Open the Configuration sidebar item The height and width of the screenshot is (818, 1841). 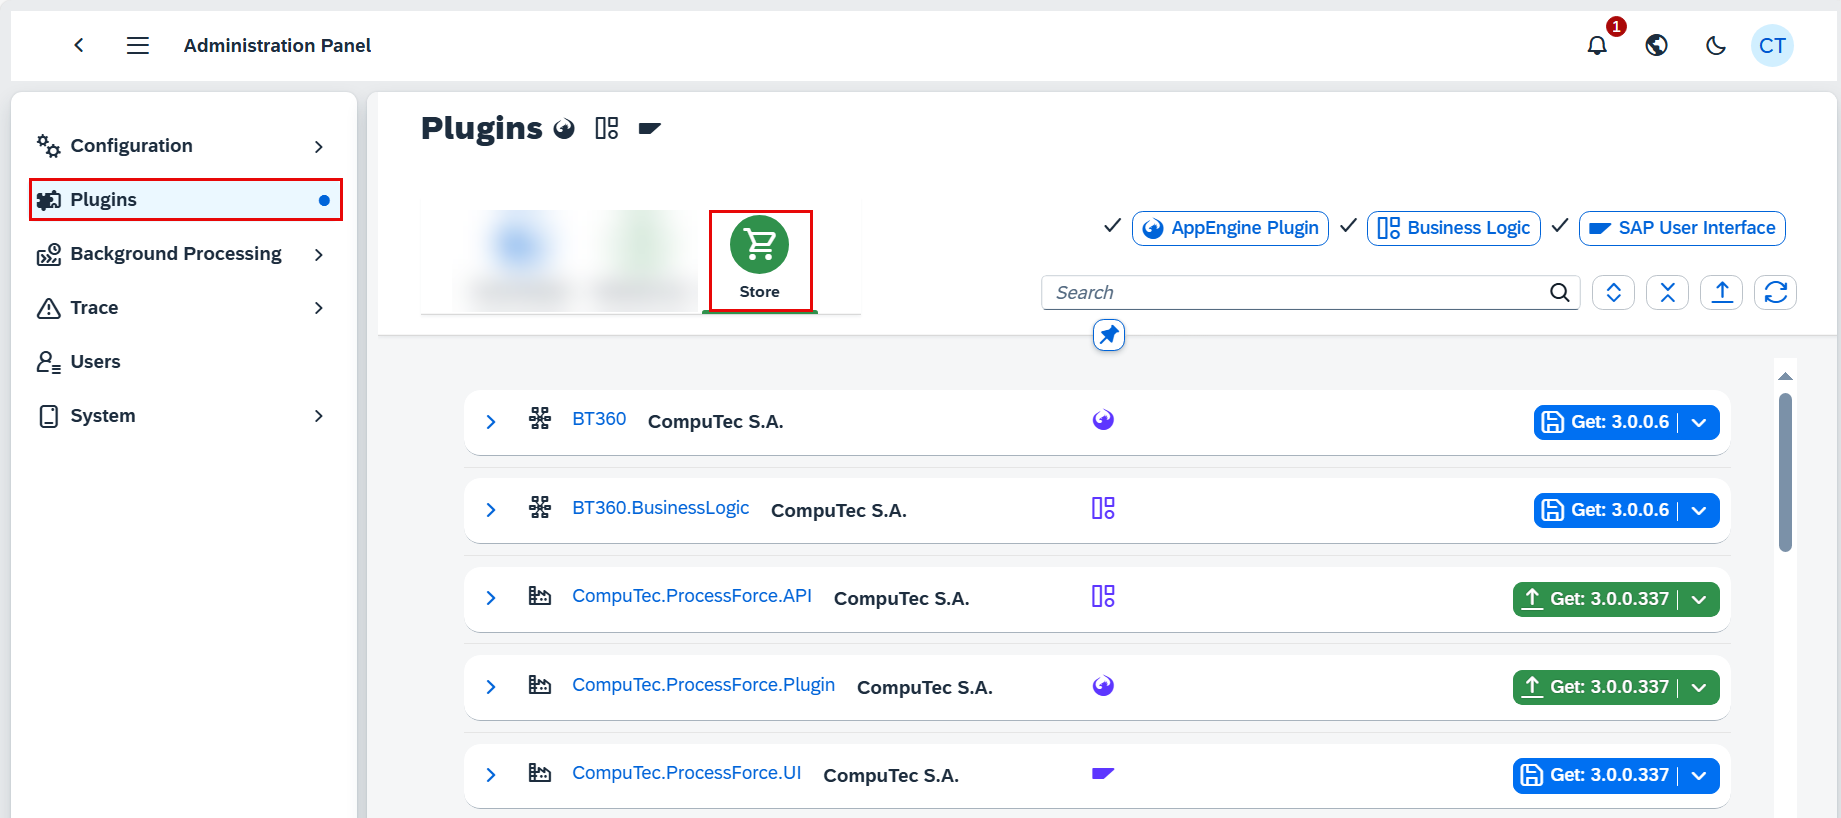(x=186, y=146)
